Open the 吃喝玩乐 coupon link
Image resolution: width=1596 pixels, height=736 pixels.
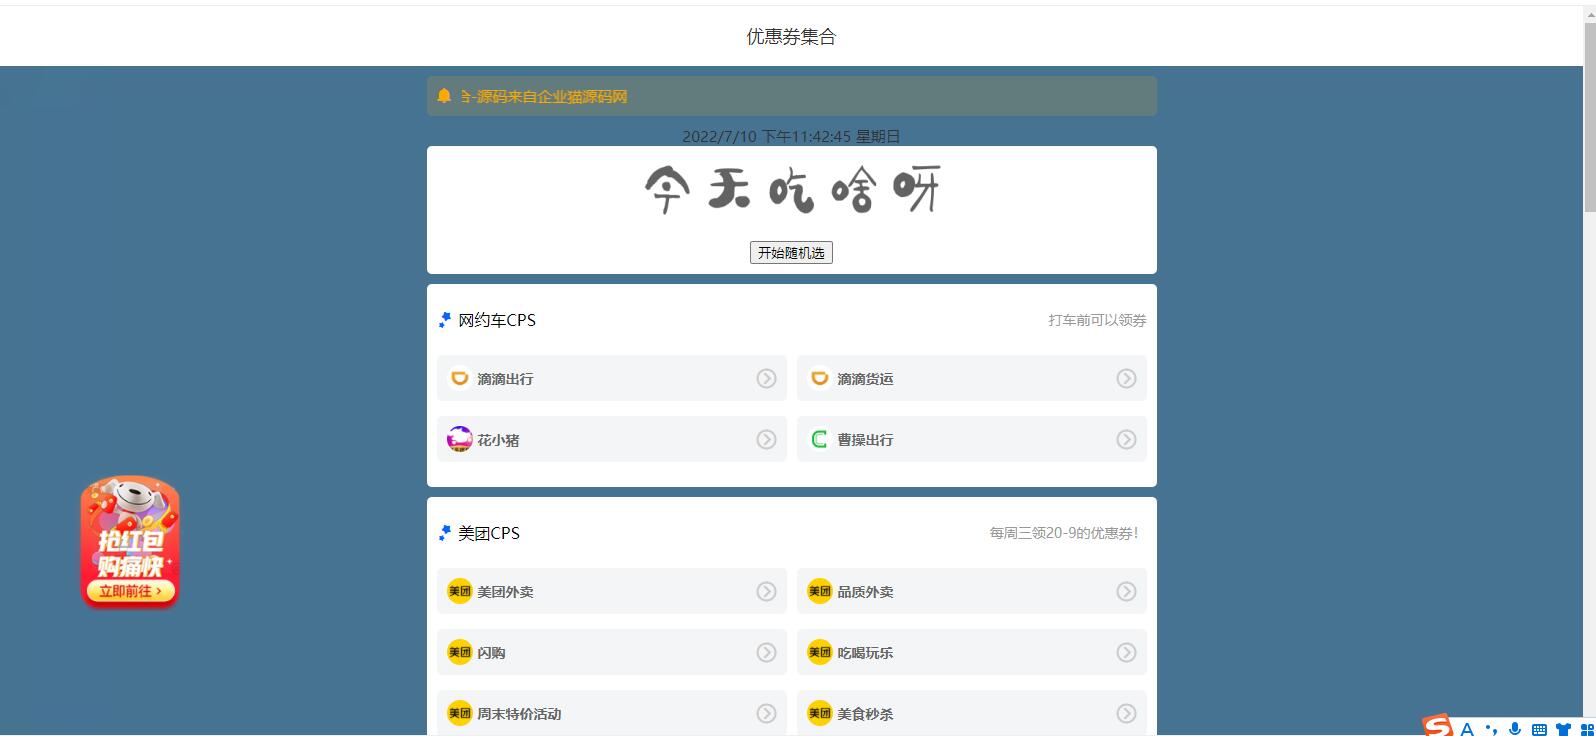point(972,652)
